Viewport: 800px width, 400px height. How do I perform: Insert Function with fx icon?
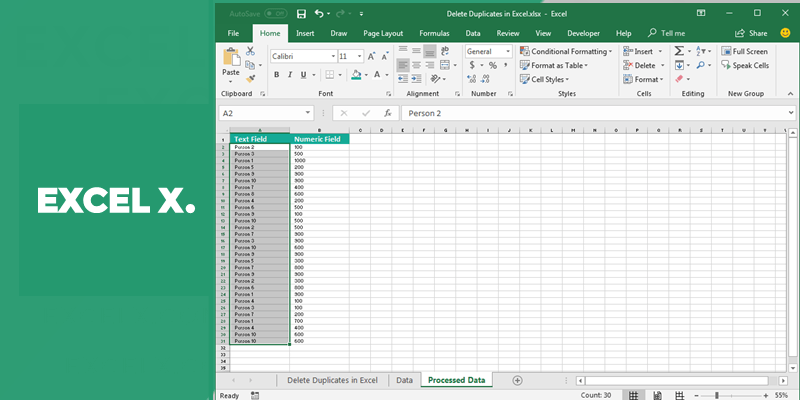point(388,113)
